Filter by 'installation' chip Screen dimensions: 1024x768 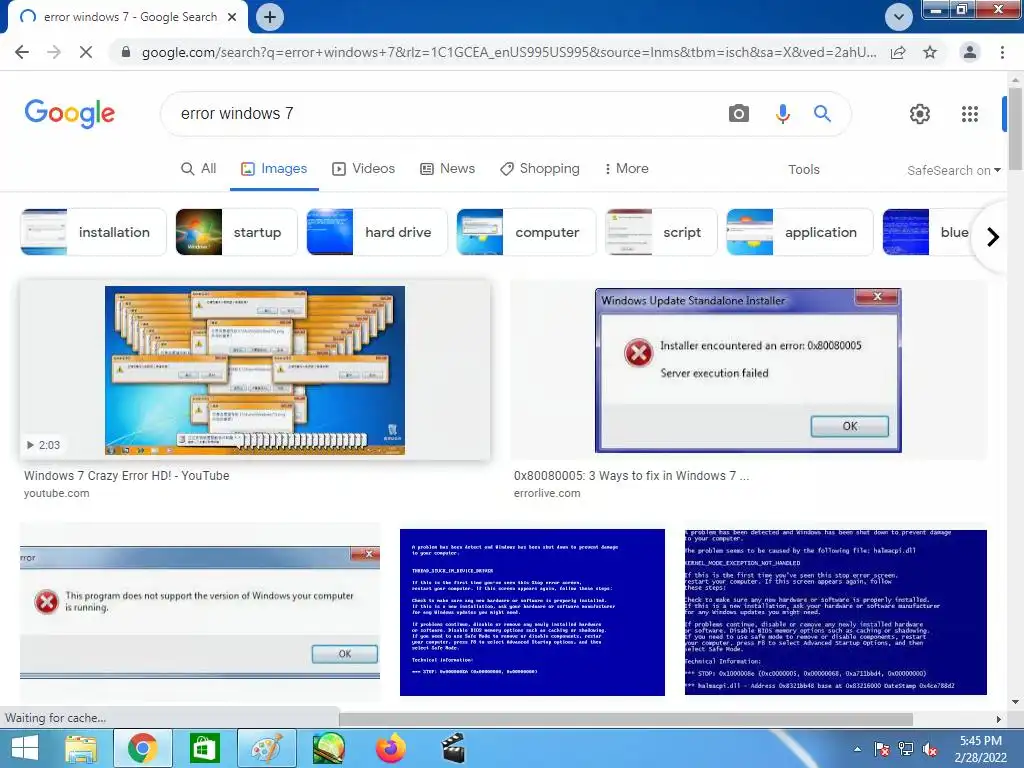tap(93, 232)
